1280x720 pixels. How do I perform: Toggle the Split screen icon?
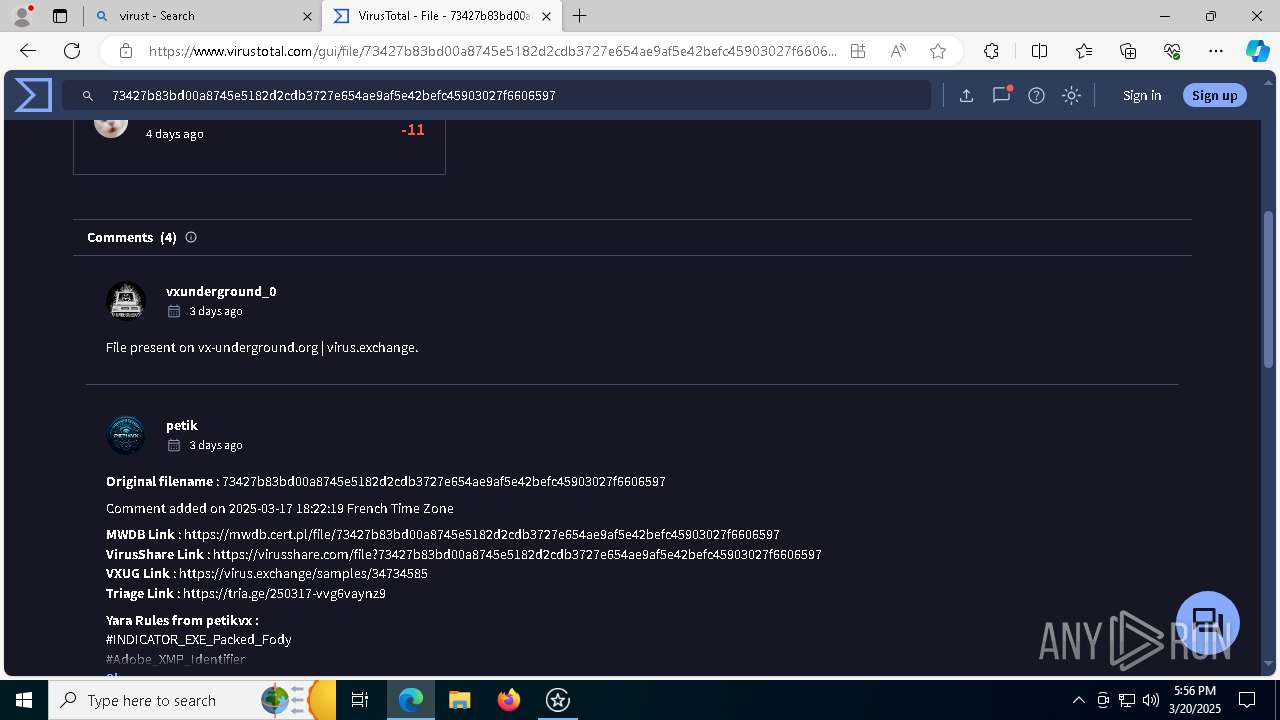tap(1039, 51)
